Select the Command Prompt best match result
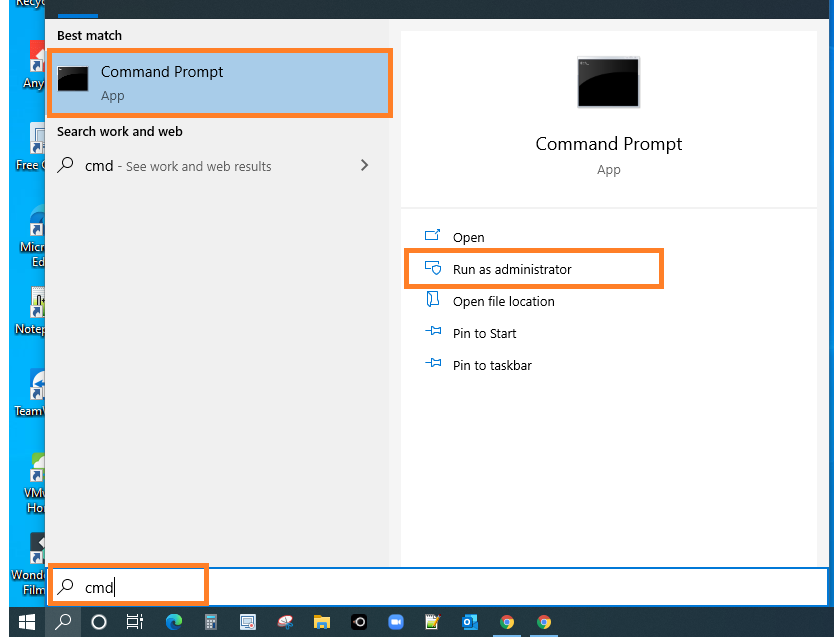This screenshot has height=639, width=834. coord(220,83)
